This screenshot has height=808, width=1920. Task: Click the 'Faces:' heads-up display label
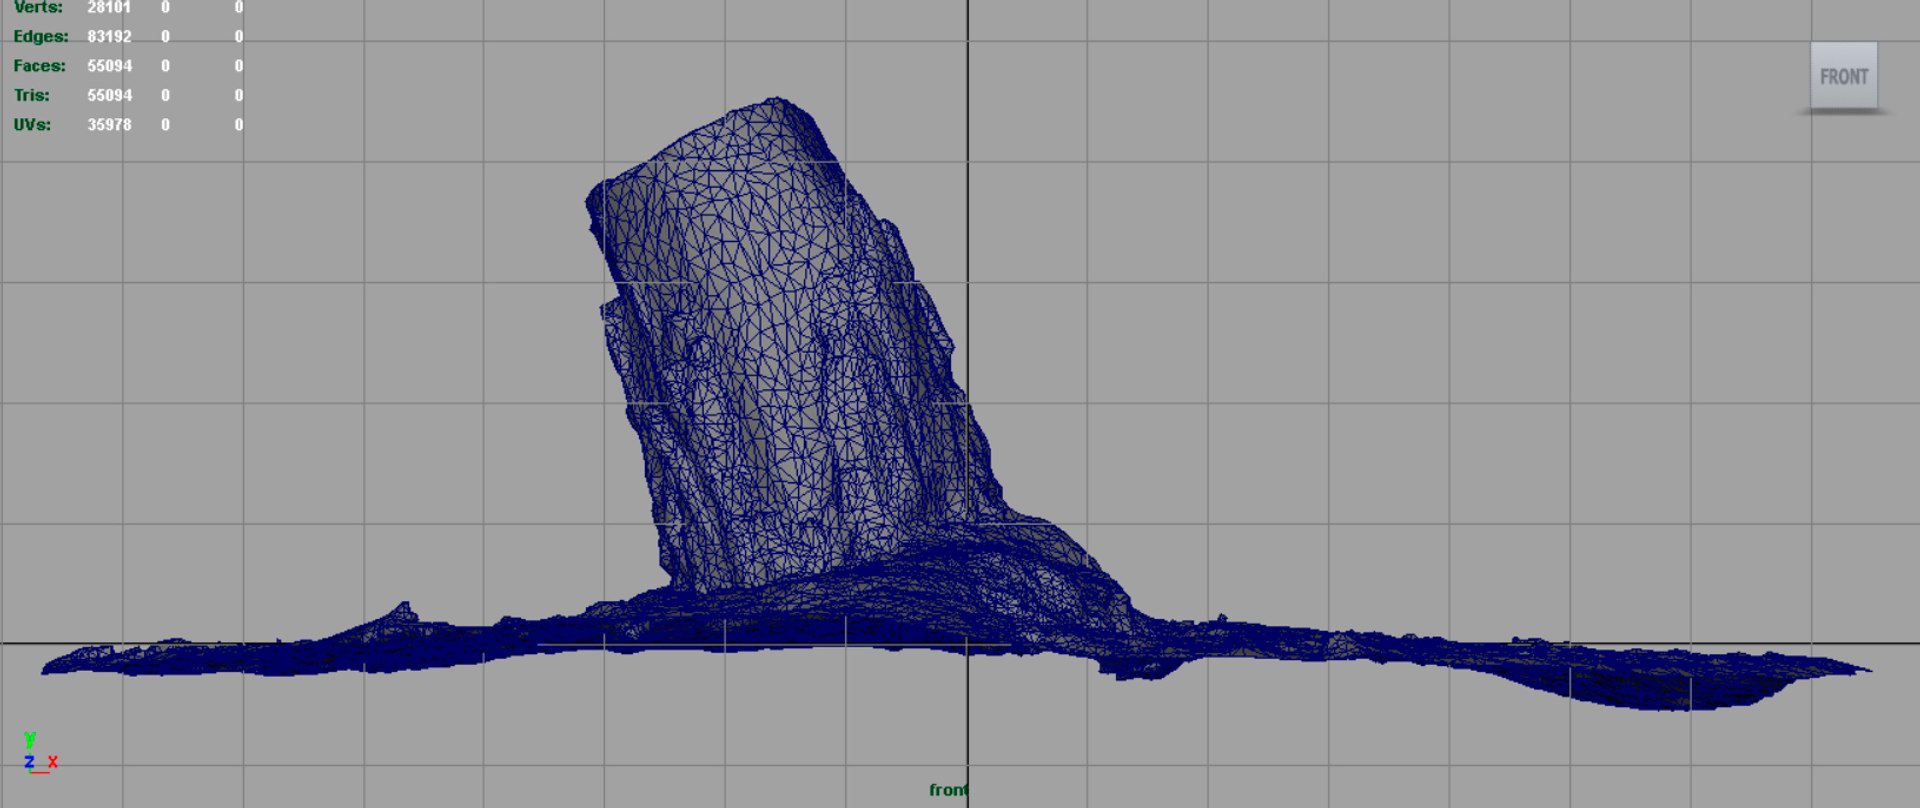click(x=39, y=66)
